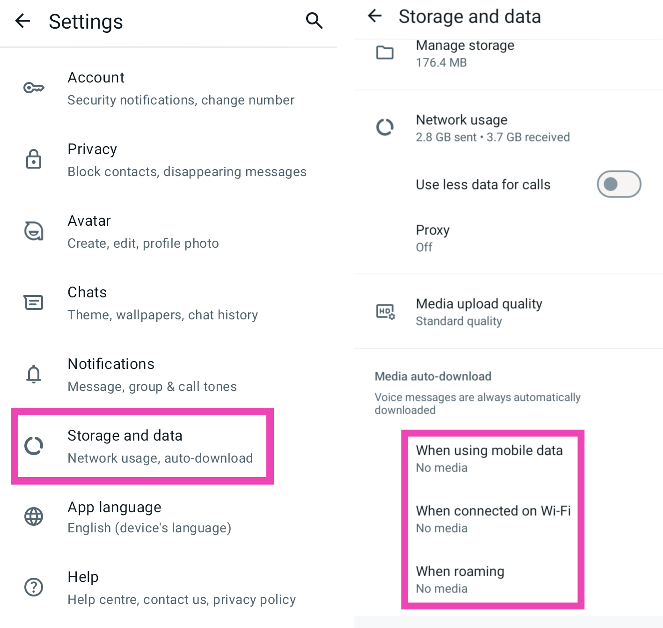Tap the search magnifier icon in Settings
The height and width of the screenshot is (628, 663).
coord(314,21)
